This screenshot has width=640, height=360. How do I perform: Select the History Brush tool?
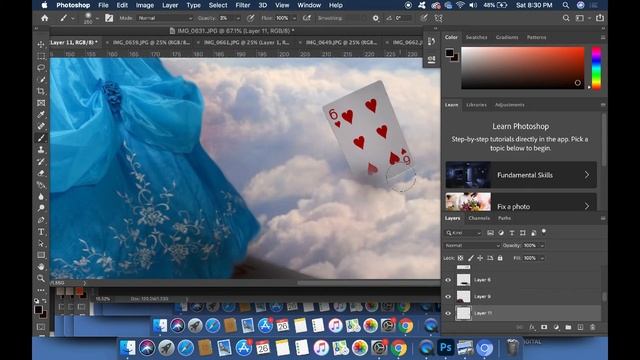(x=41, y=162)
